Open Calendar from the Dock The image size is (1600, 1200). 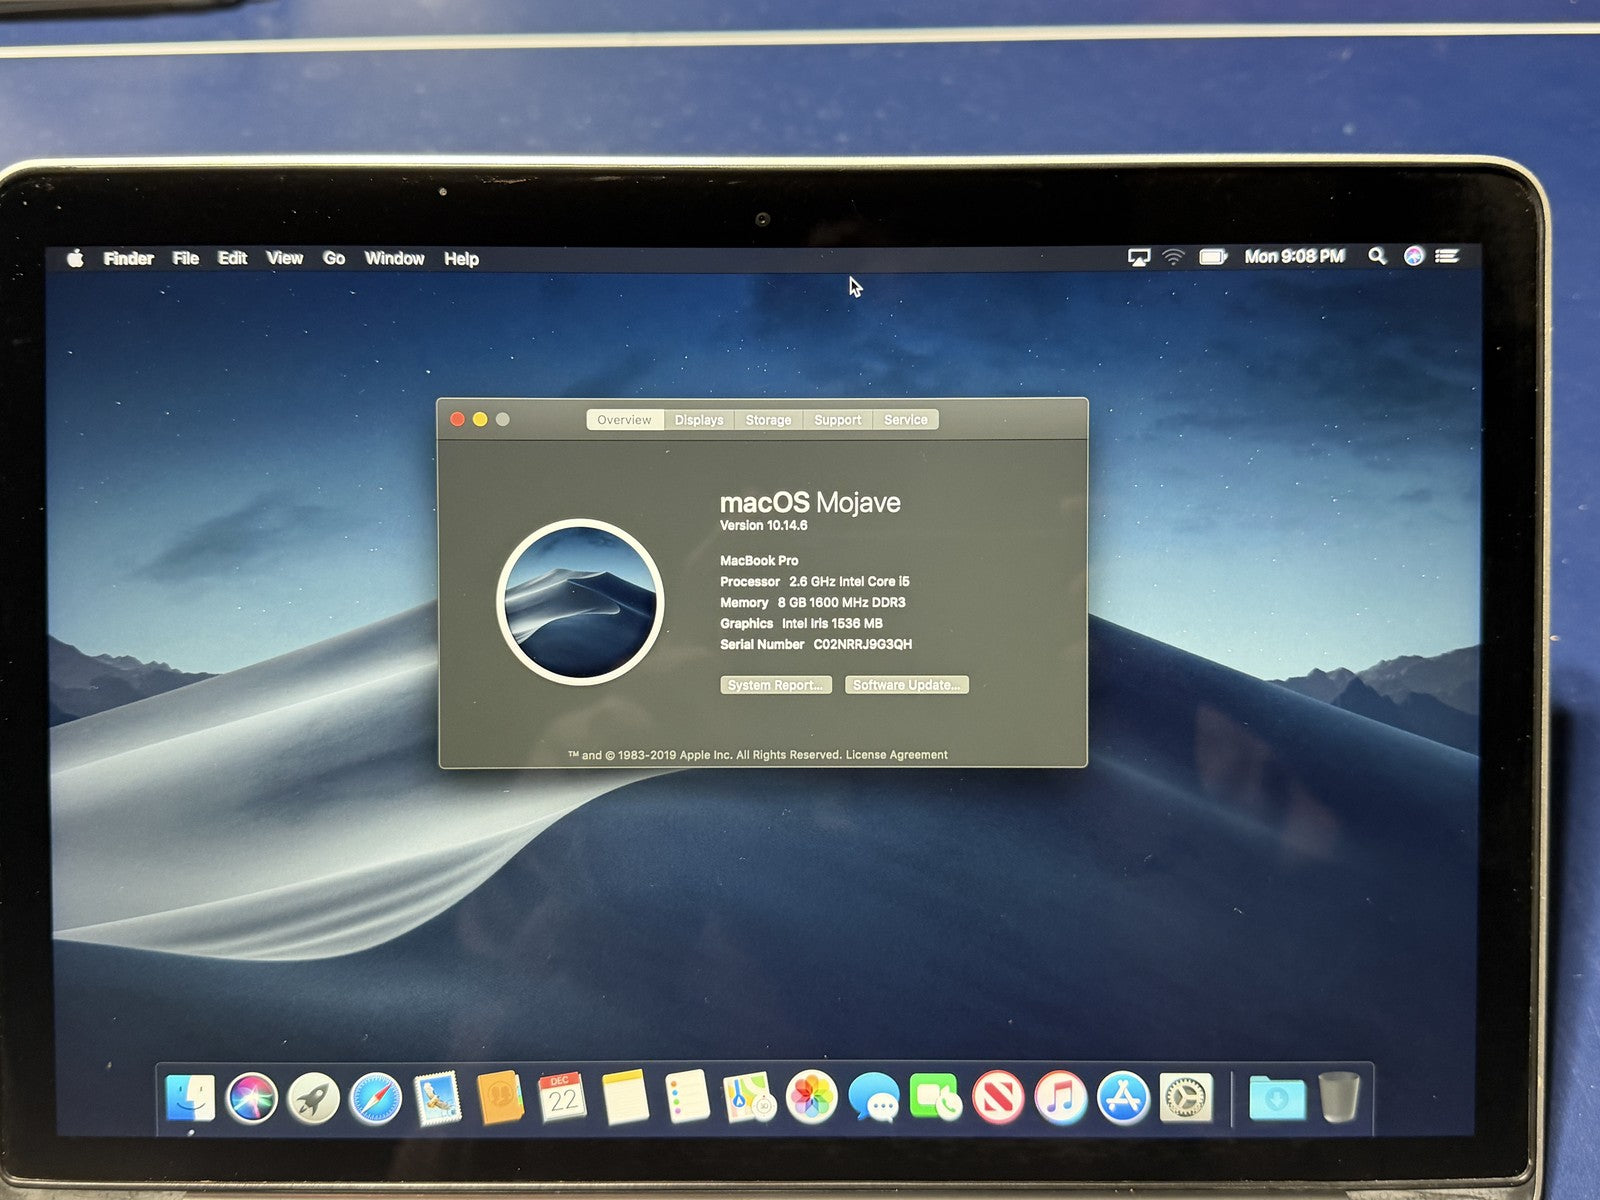562,1098
